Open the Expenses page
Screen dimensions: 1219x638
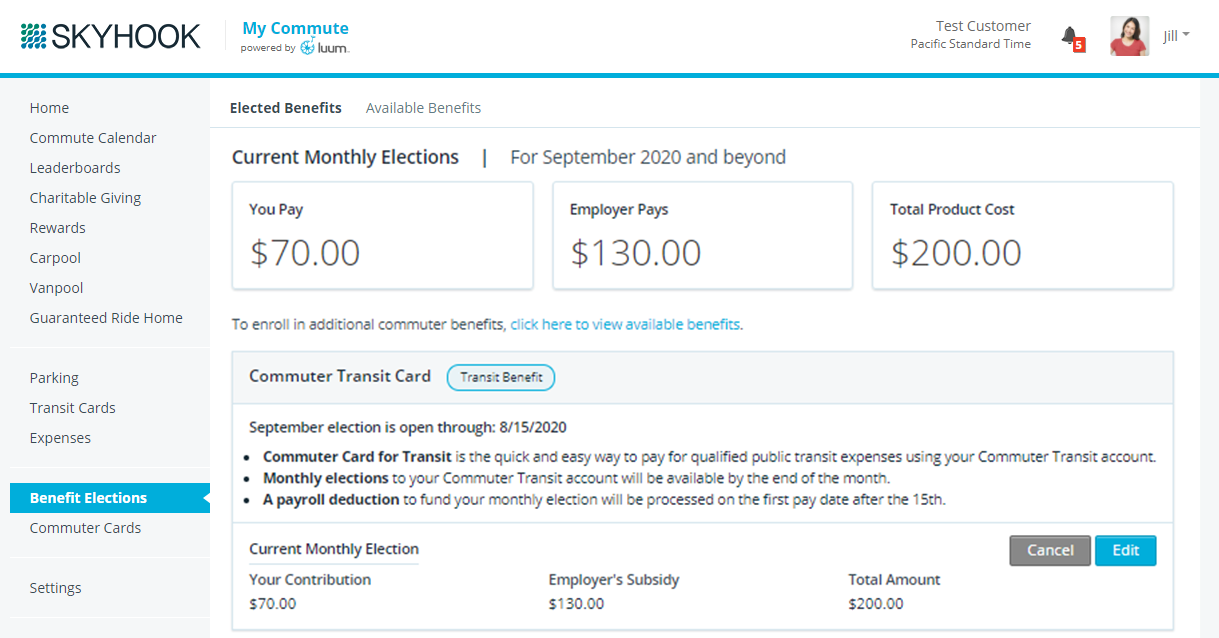(60, 438)
